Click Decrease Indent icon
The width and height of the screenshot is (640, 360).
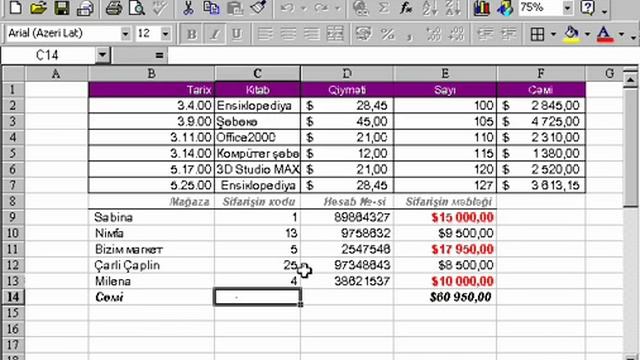[x=485, y=34]
